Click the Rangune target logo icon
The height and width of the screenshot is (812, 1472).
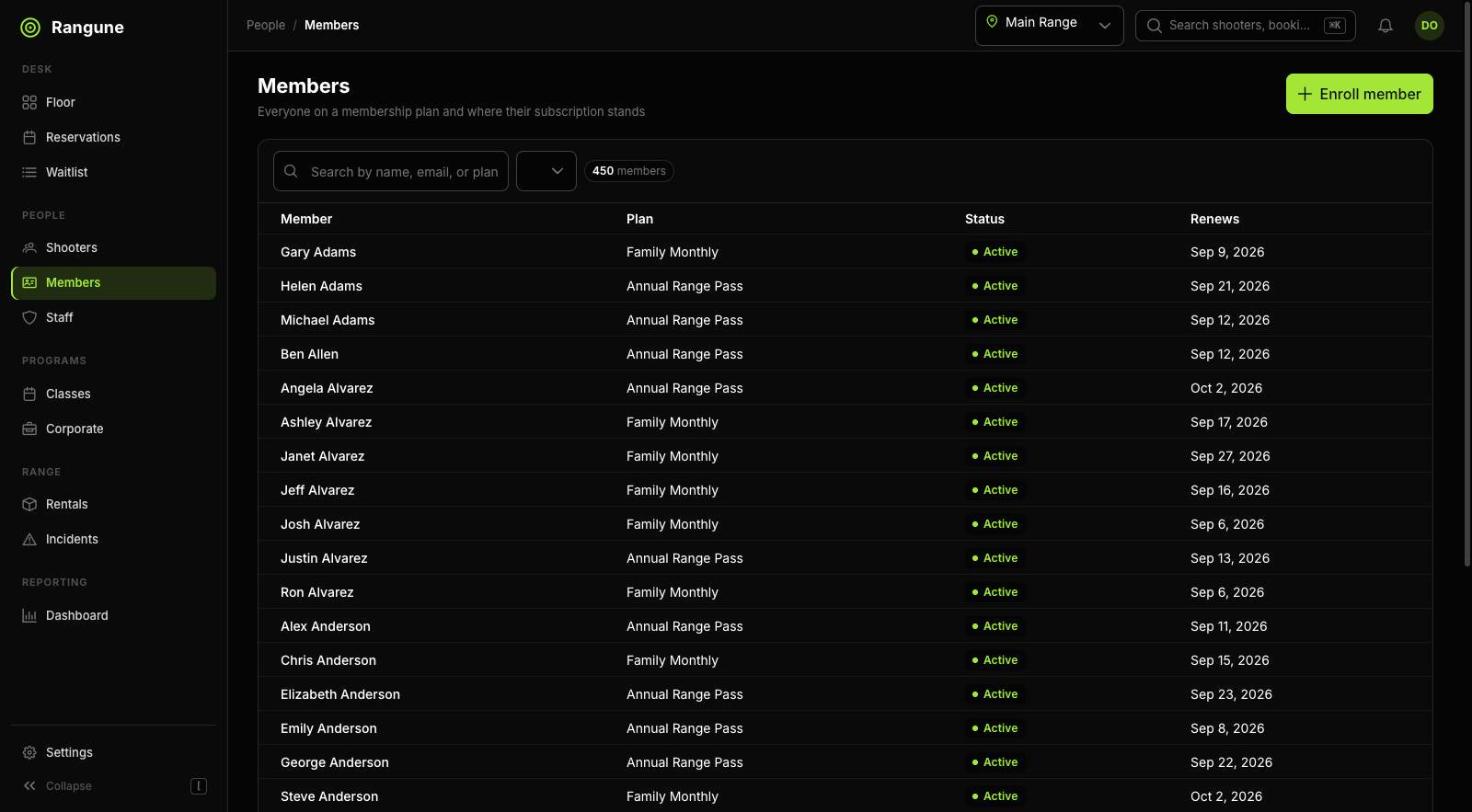coord(30,28)
